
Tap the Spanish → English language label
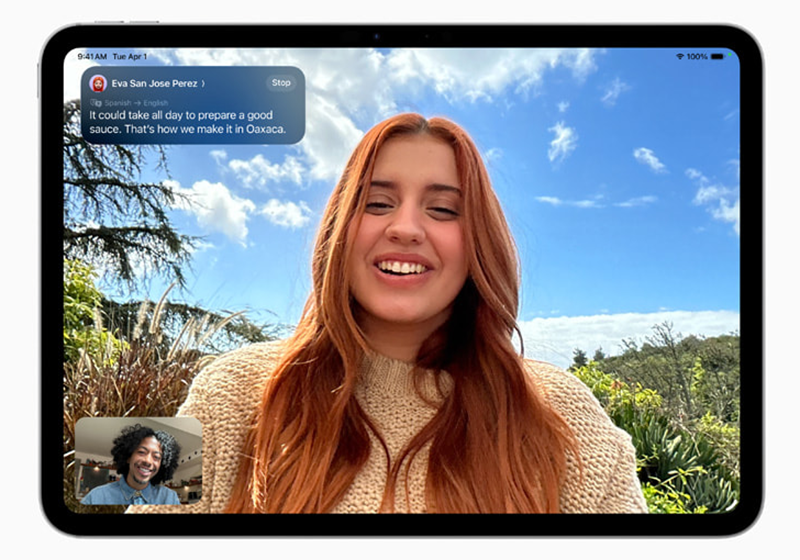(136, 103)
